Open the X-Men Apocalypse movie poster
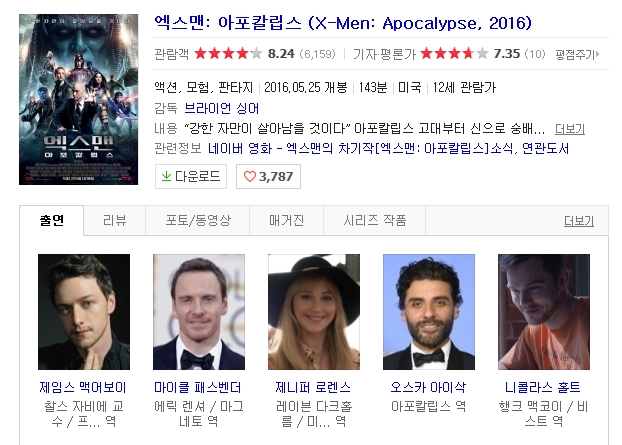 coord(79,100)
